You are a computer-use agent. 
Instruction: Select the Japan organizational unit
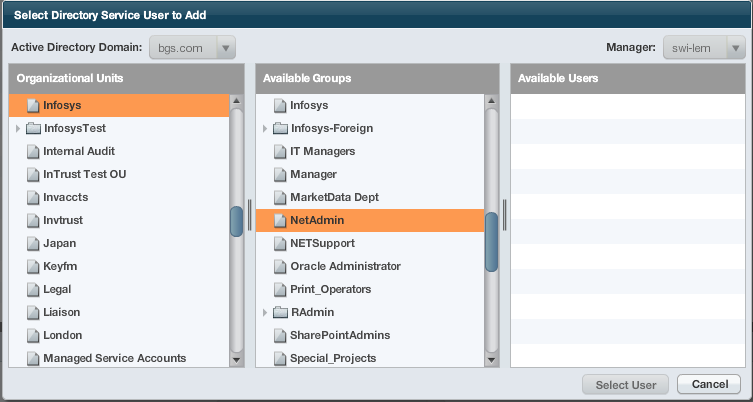[x=119, y=244]
